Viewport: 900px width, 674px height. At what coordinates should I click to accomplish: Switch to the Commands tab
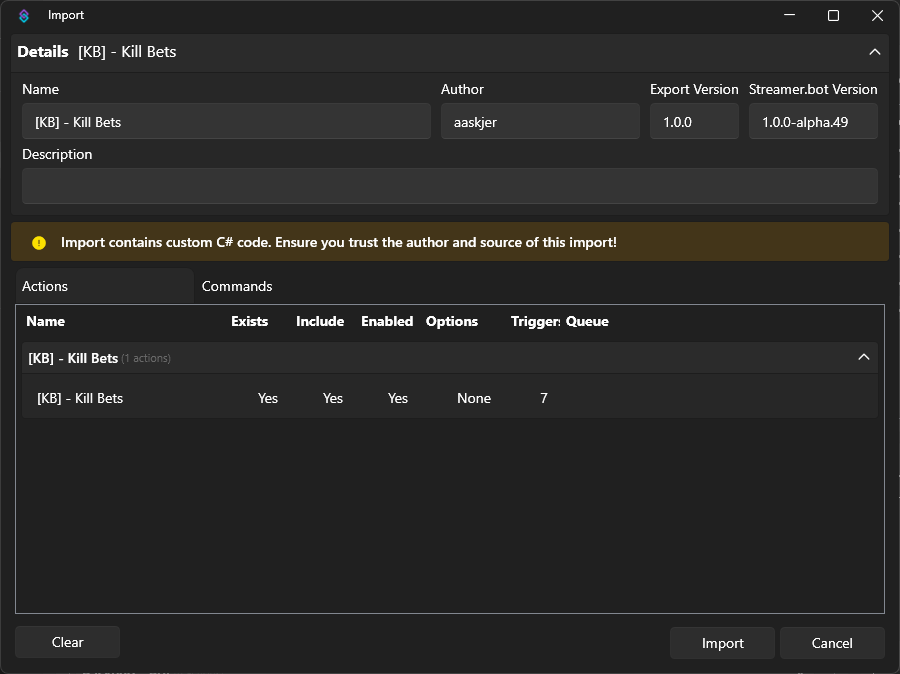click(x=237, y=286)
